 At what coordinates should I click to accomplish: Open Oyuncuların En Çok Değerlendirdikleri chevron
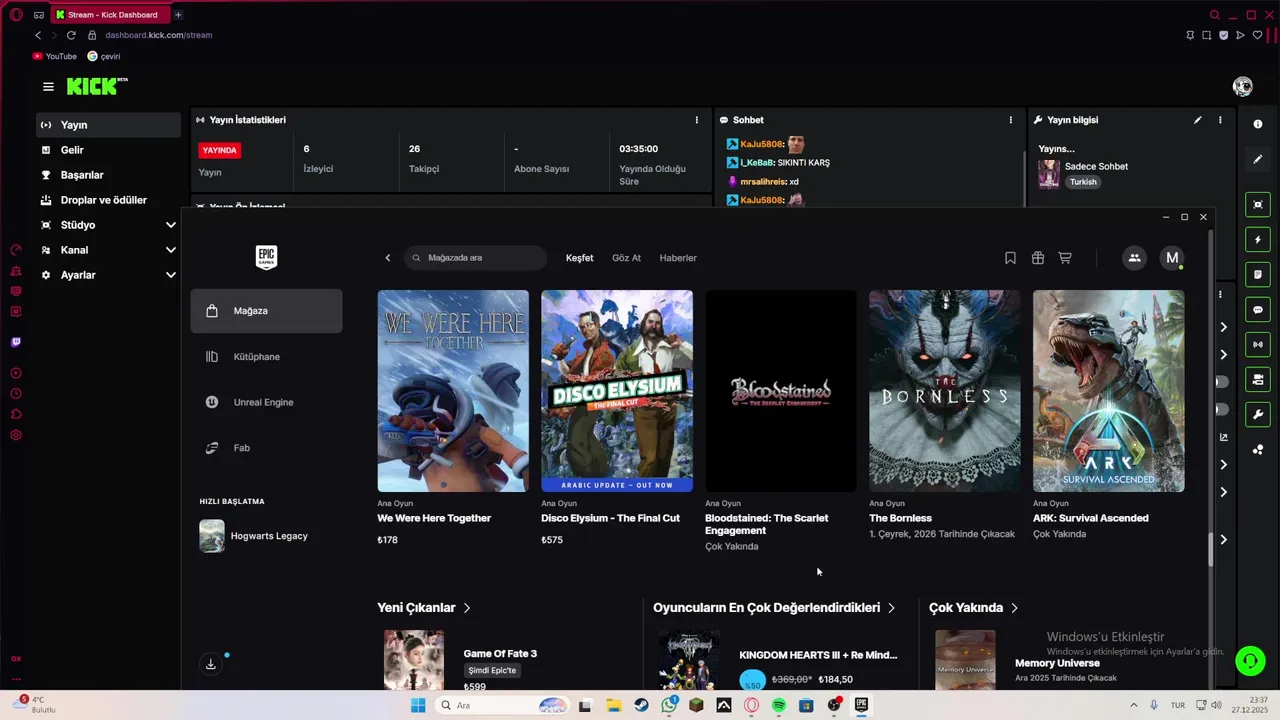click(x=891, y=608)
